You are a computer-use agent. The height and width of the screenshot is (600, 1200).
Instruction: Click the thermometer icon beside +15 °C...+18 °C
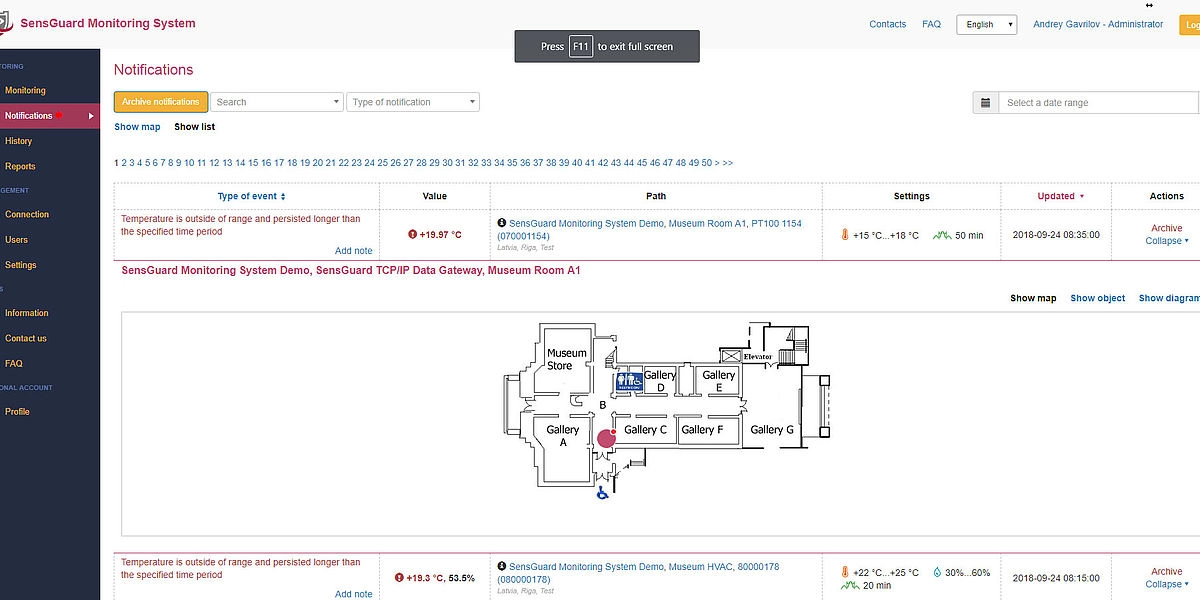click(844, 236)
